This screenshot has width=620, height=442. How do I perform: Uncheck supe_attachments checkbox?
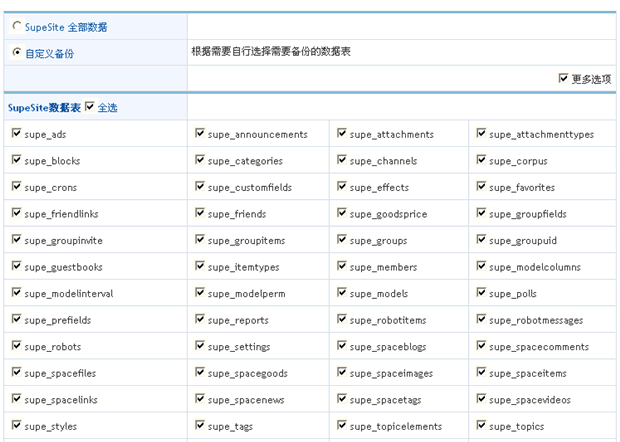pyautogui.click(x=342, y=133)
